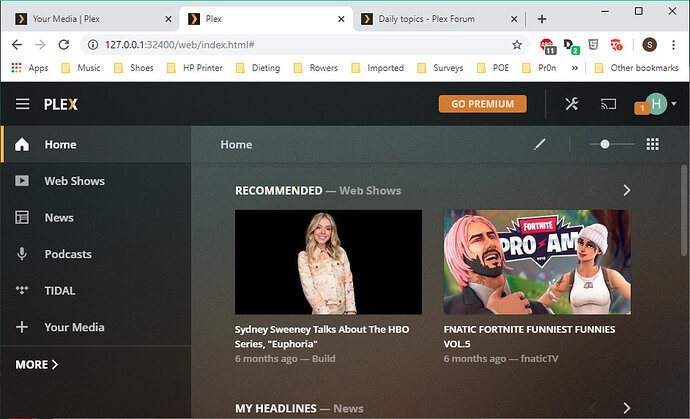690x419 pixels.
Task: Open News in the sidebar
Action: tap(96, 217)
